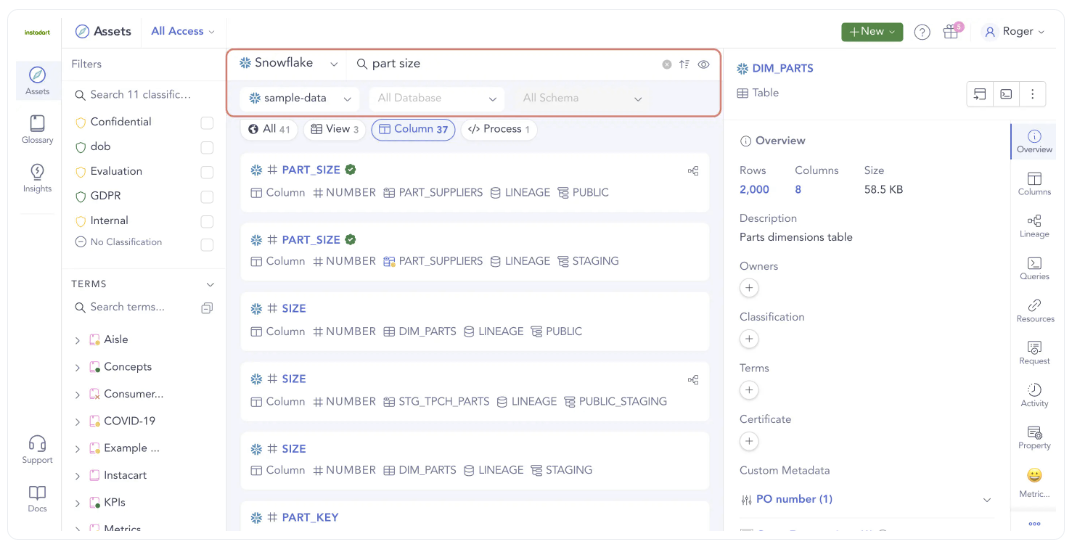The width and height of the screenshot is (1073, 546).
Task: Toggle the eye visibility icon in search bar
Action: click(703, 64)
